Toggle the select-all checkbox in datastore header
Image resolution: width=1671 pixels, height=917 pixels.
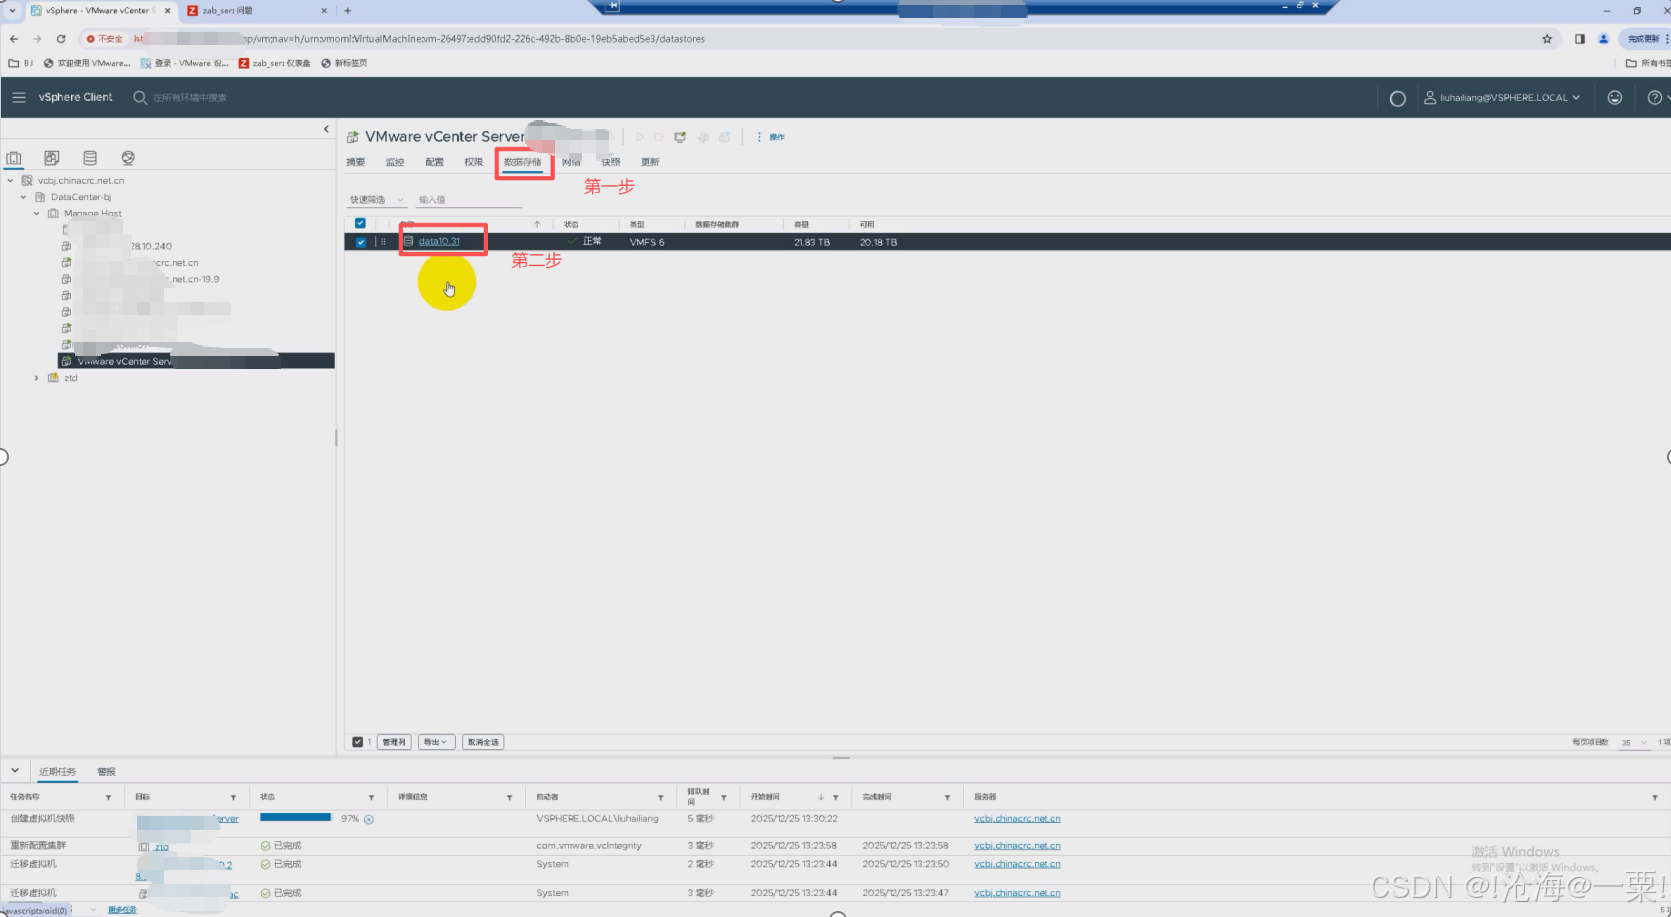(x=360, y=224)
